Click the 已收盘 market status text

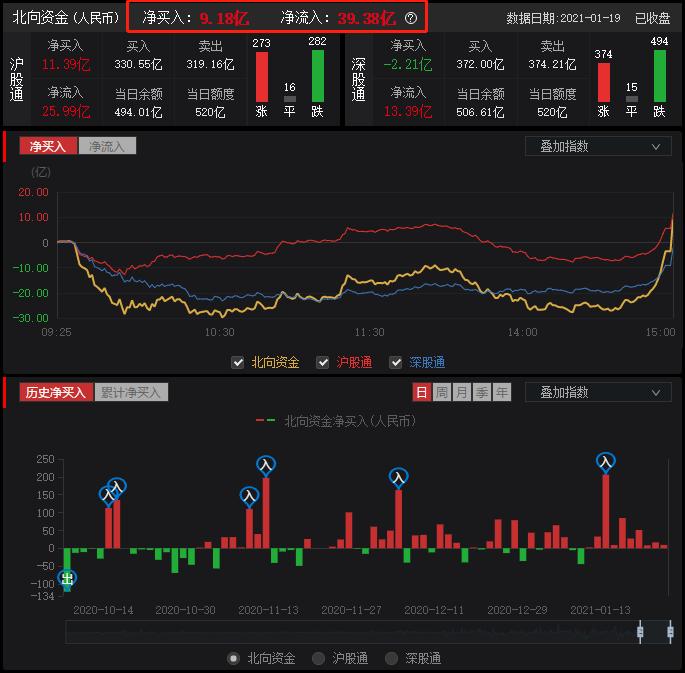point(652,18)
